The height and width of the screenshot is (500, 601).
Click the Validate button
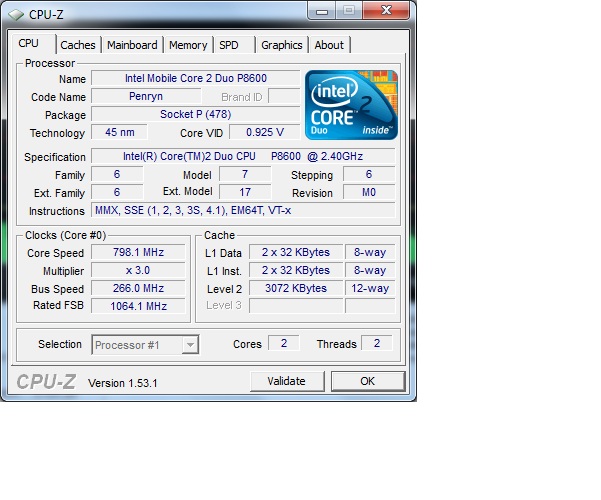tap(287, 381)
